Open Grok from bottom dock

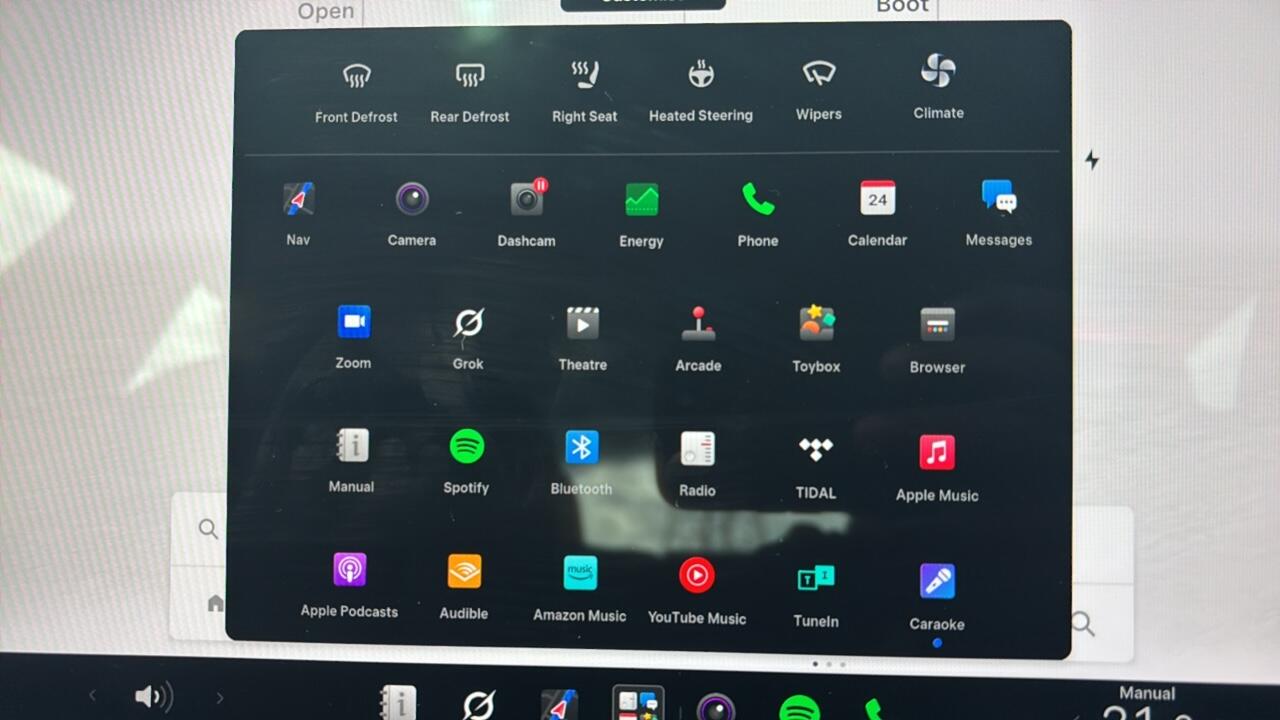[x=478, y=705]
